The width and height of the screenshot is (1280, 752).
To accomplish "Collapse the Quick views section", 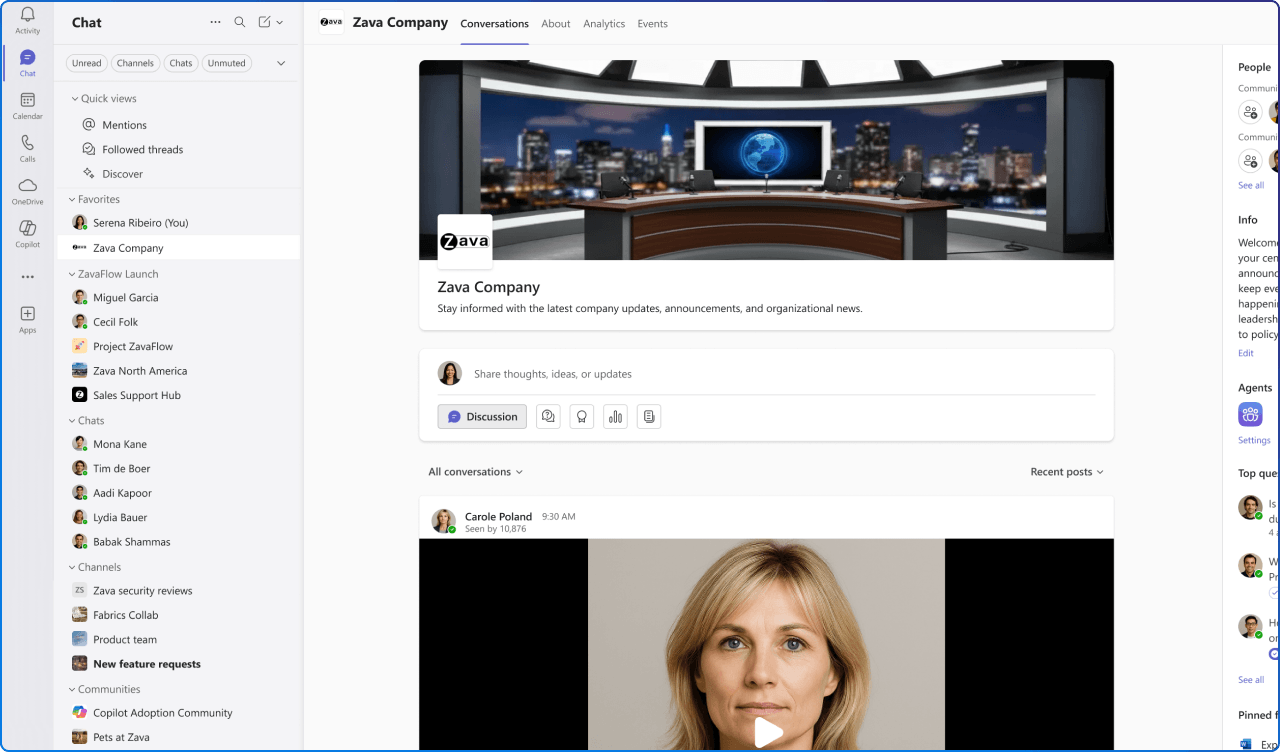I will point(104,99).
